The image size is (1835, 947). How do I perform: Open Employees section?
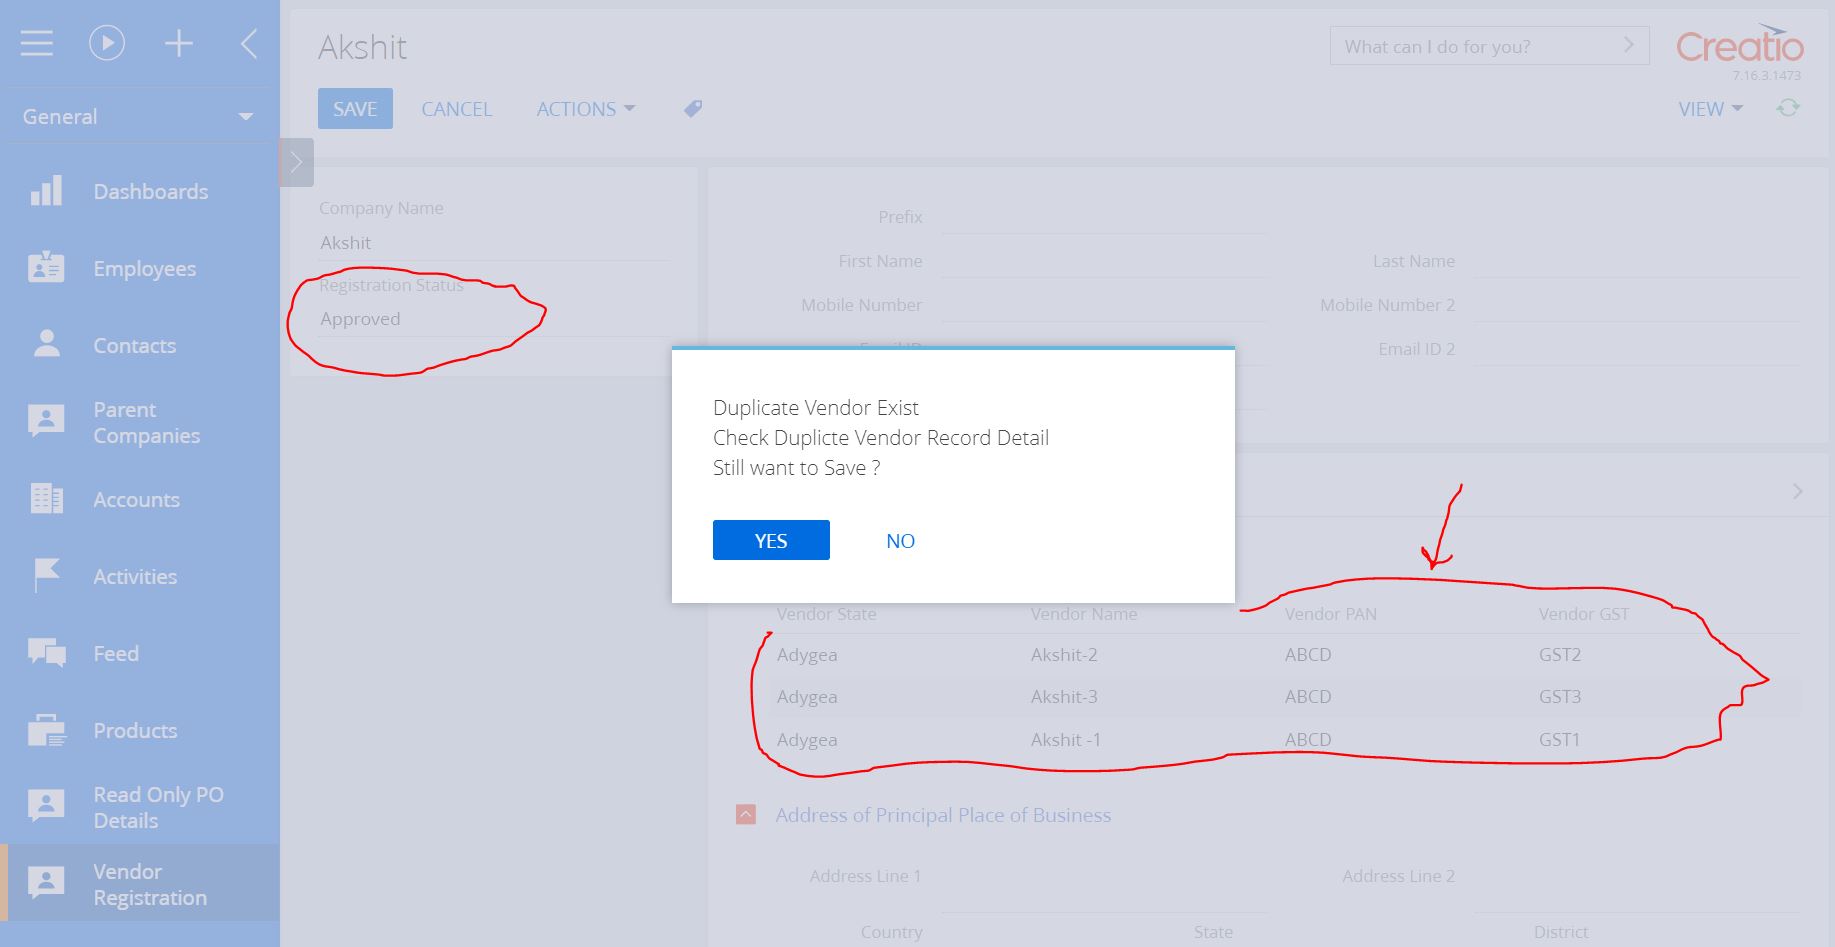point(144,268)
